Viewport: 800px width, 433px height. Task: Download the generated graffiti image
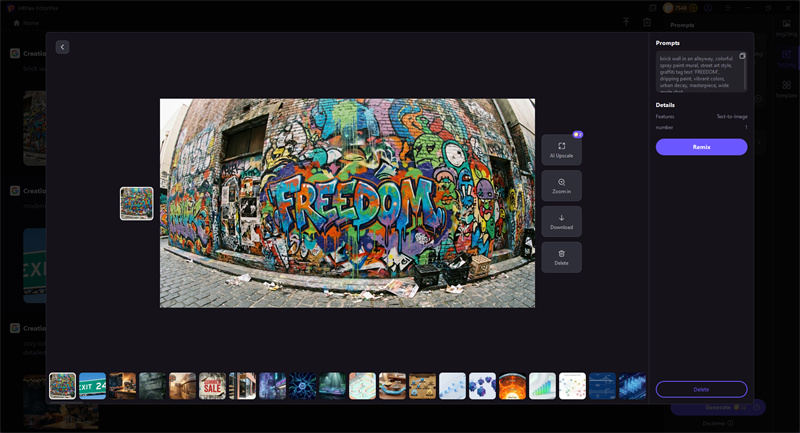click(x=561, y=221)
